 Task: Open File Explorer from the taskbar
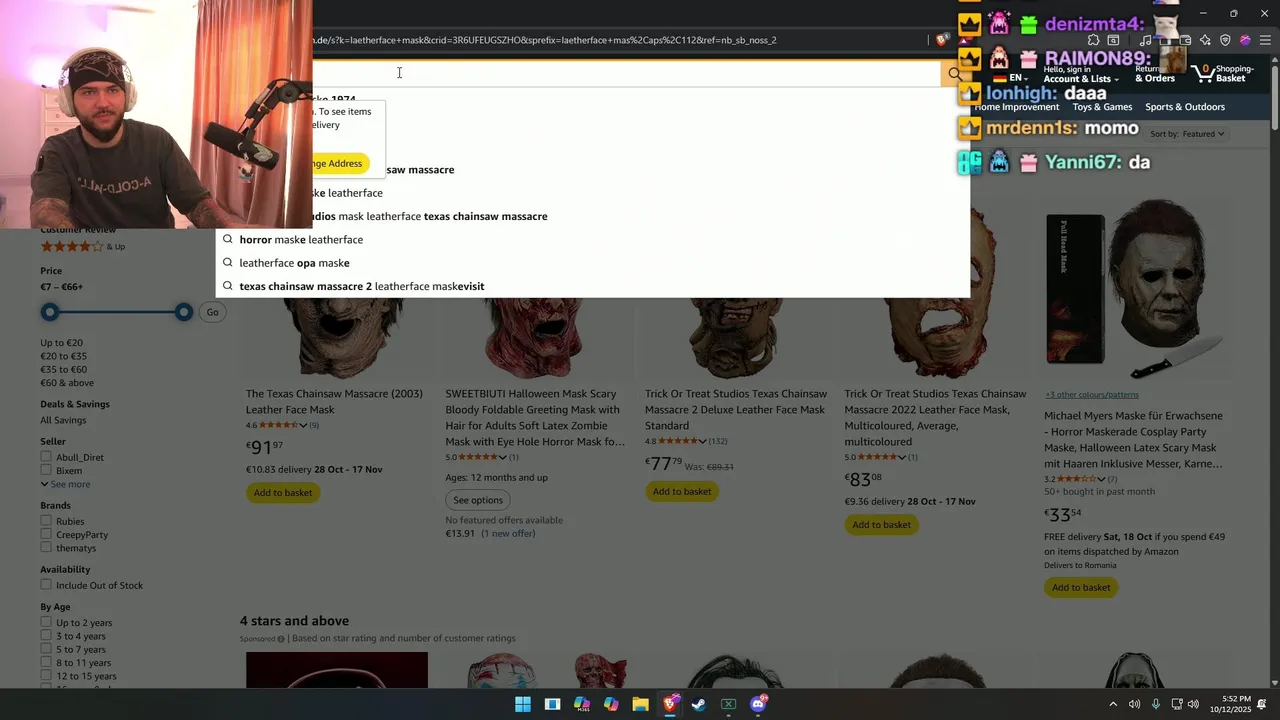(640, 704)
